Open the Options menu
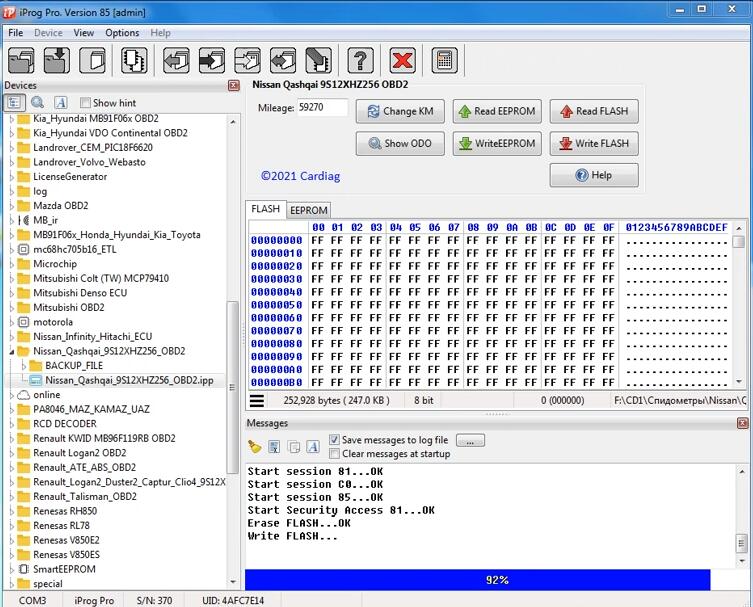 [122, 33]
